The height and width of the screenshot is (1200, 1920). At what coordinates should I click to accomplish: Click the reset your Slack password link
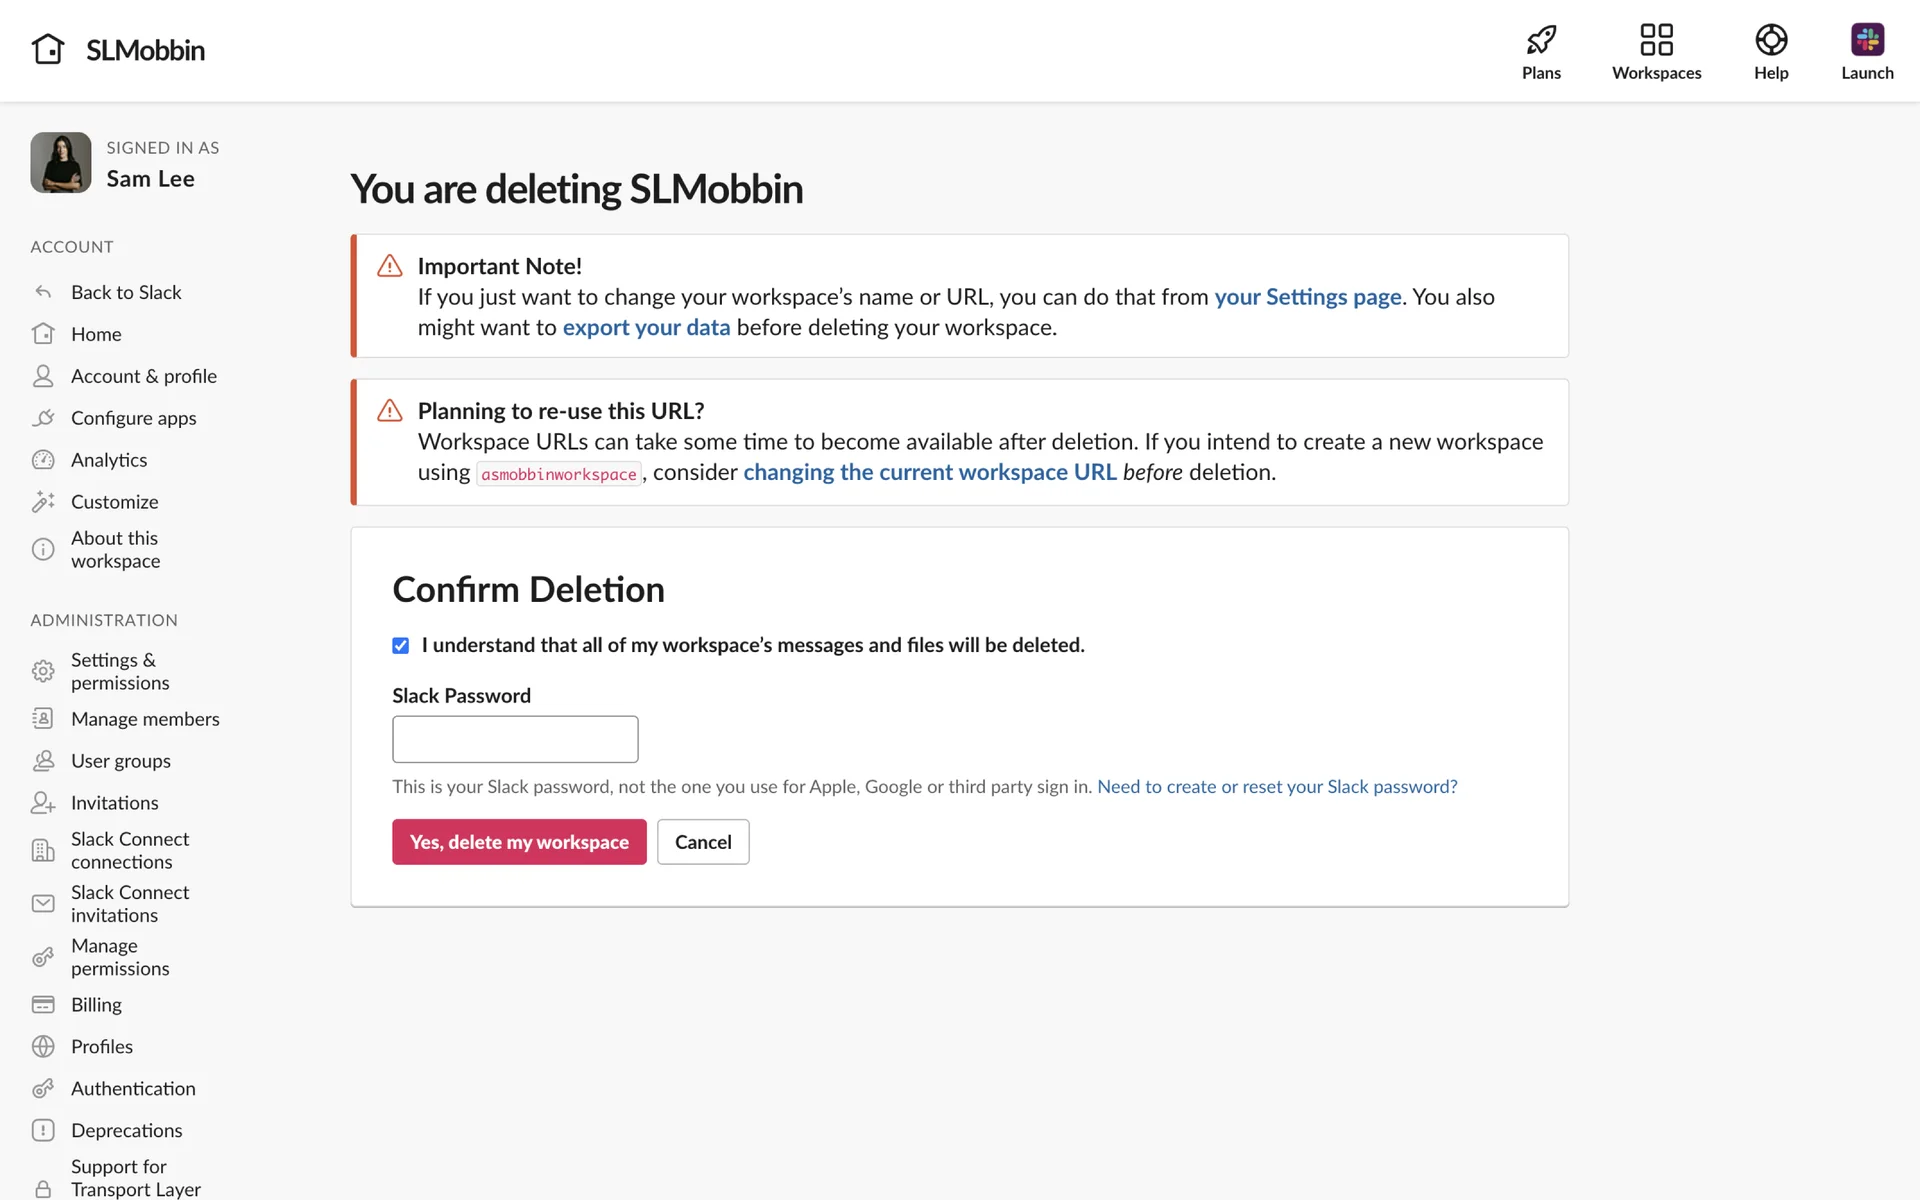tap(1277, 787)
